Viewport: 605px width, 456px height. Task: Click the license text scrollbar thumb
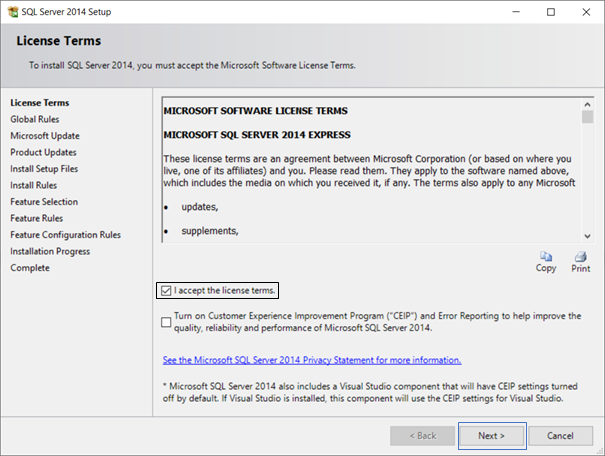pyautogui.click(x=587, y=116)
